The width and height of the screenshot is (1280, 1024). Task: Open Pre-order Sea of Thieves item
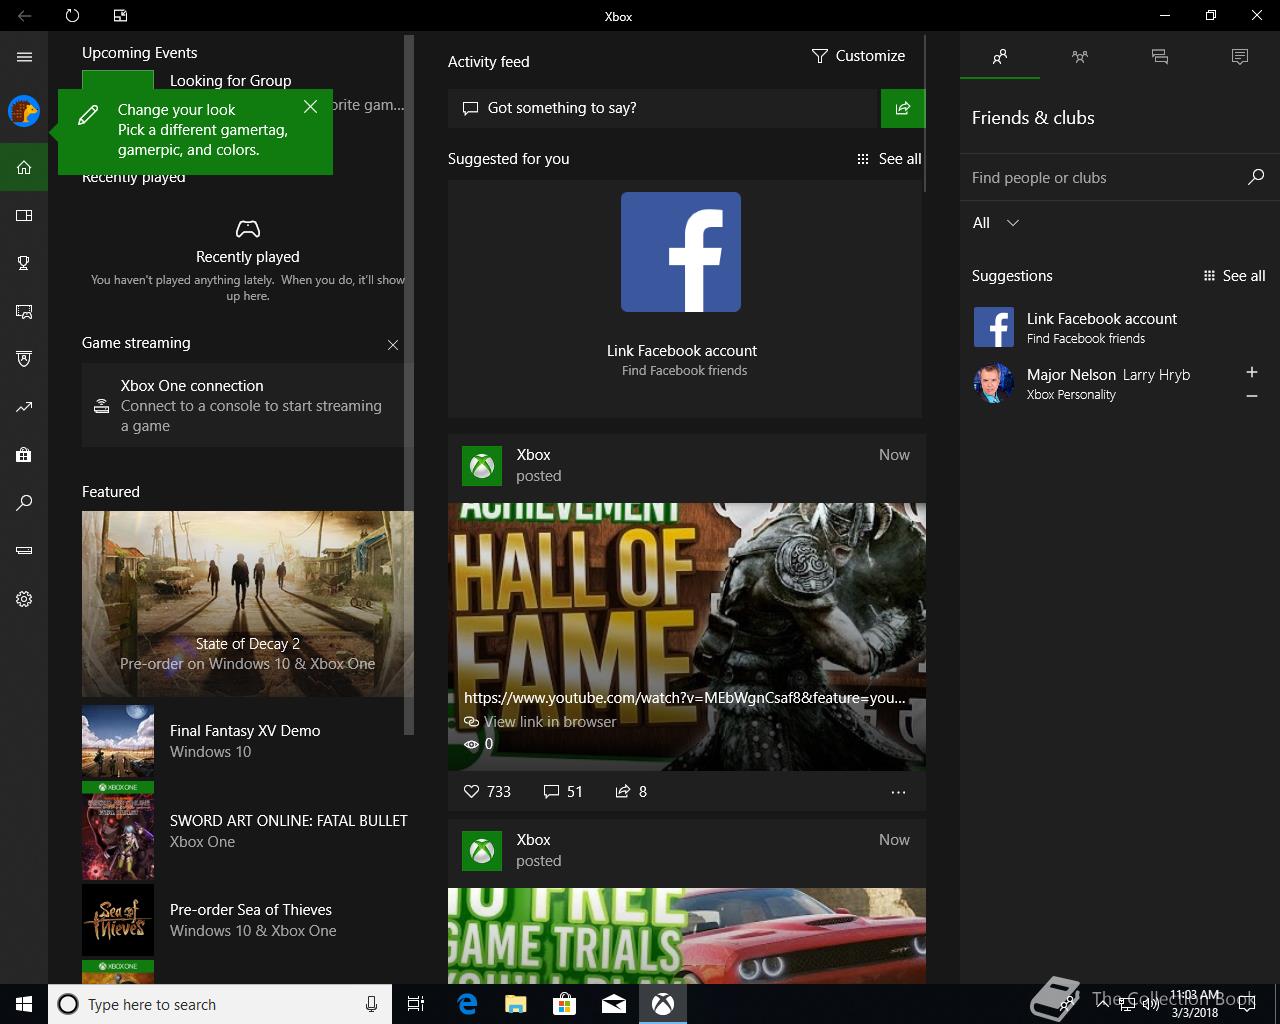point(245,920)
